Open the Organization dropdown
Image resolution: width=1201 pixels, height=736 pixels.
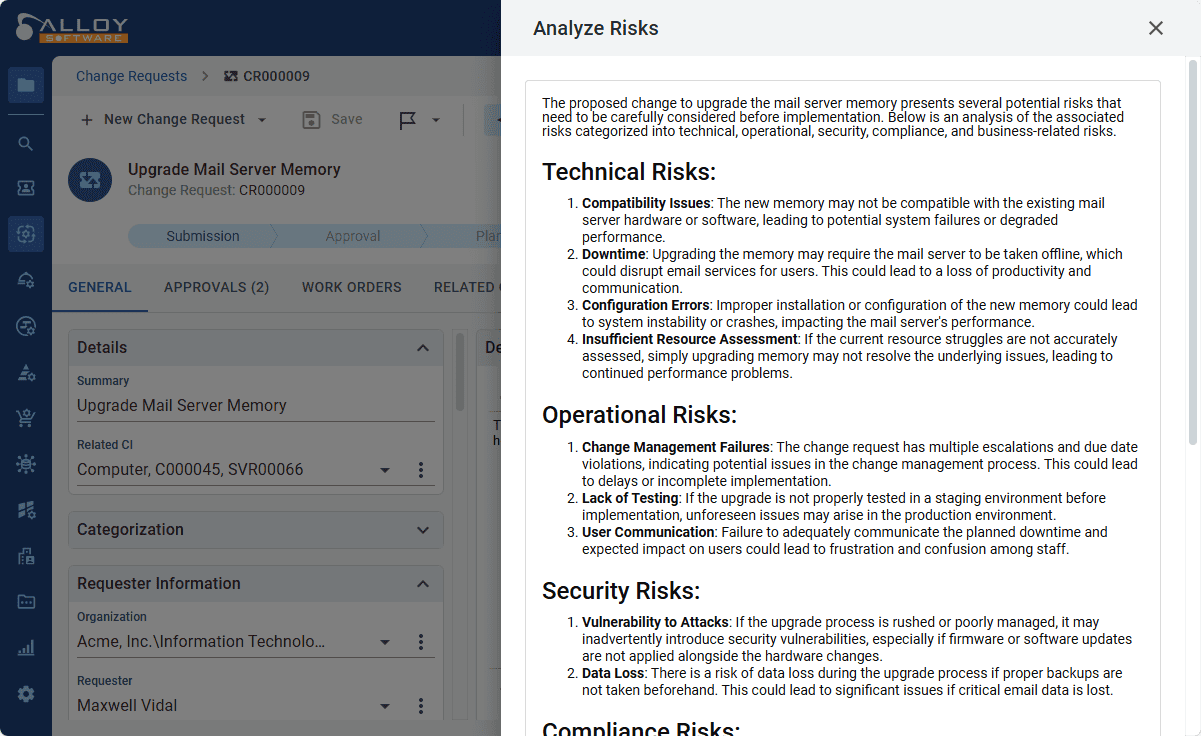(385, 642)
